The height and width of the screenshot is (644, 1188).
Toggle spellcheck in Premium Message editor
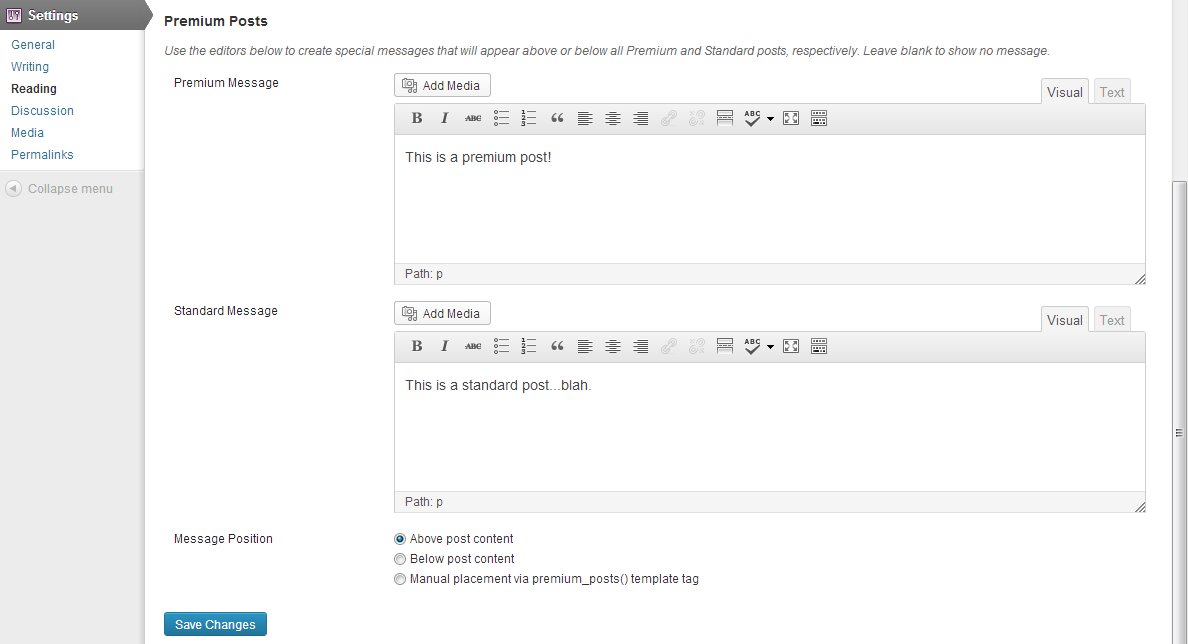click(752, 118)
